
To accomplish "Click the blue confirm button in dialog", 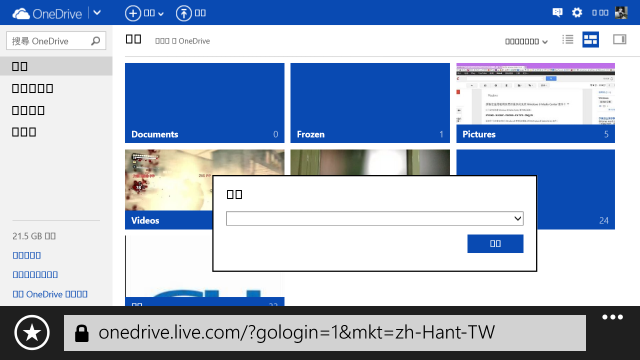I will (495, 244).
